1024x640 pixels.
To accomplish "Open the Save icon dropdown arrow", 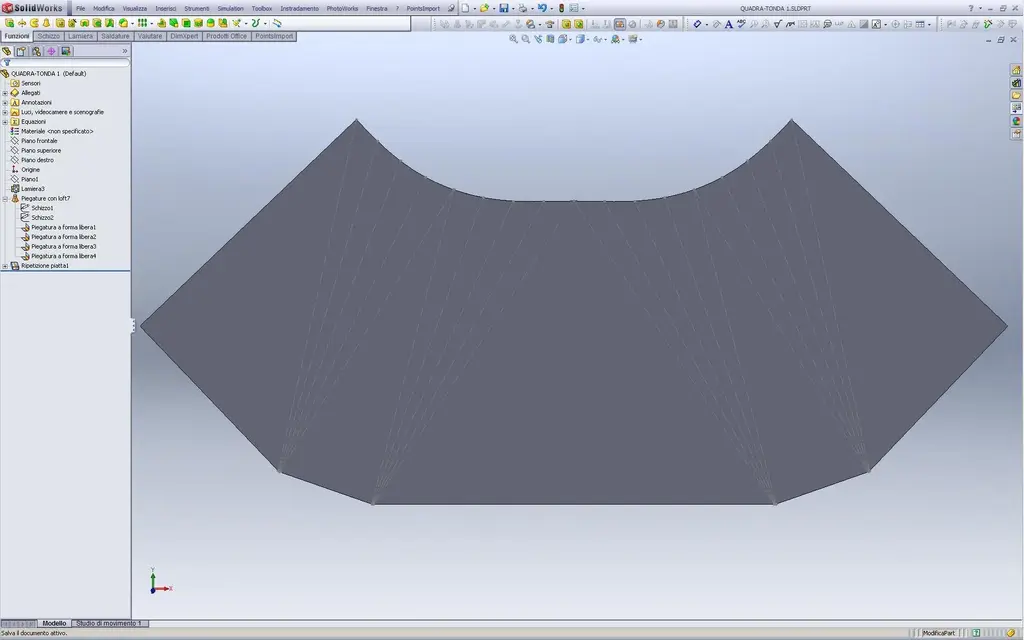I will click(513, 9).
